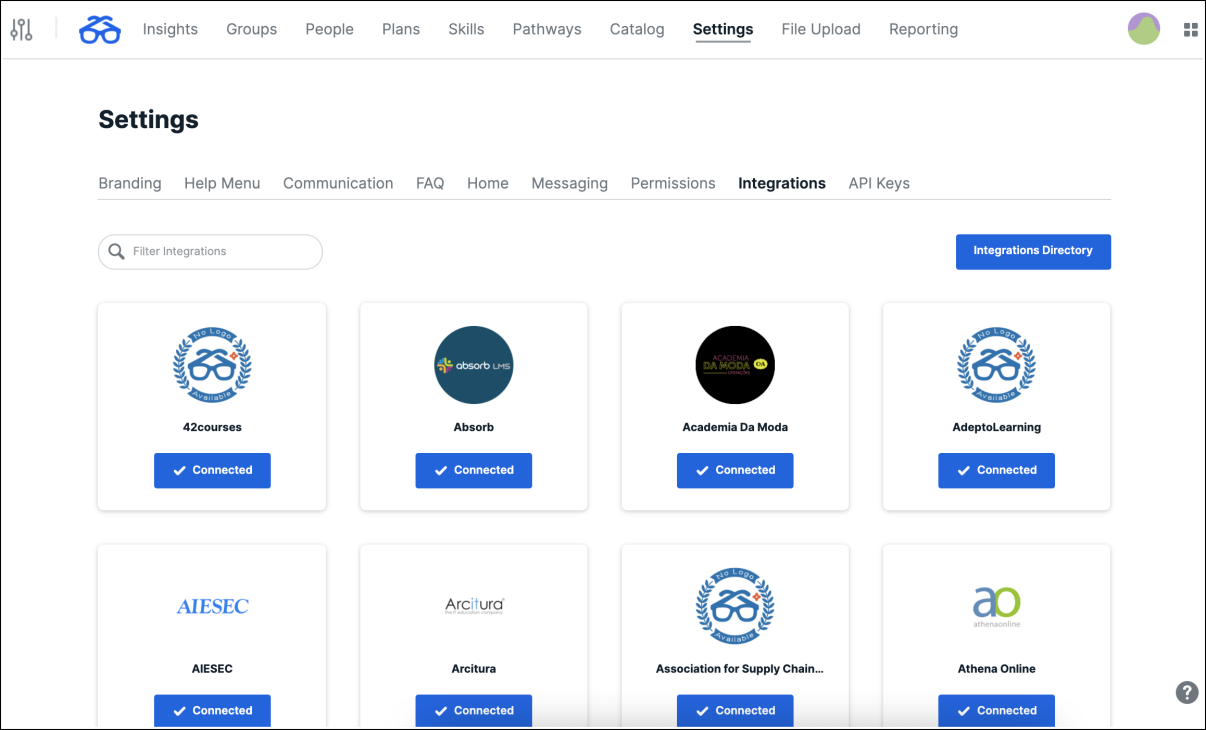Toggle the Connected state for 42courses
The width and height of the screenshot is (1206, 730).
212,470
